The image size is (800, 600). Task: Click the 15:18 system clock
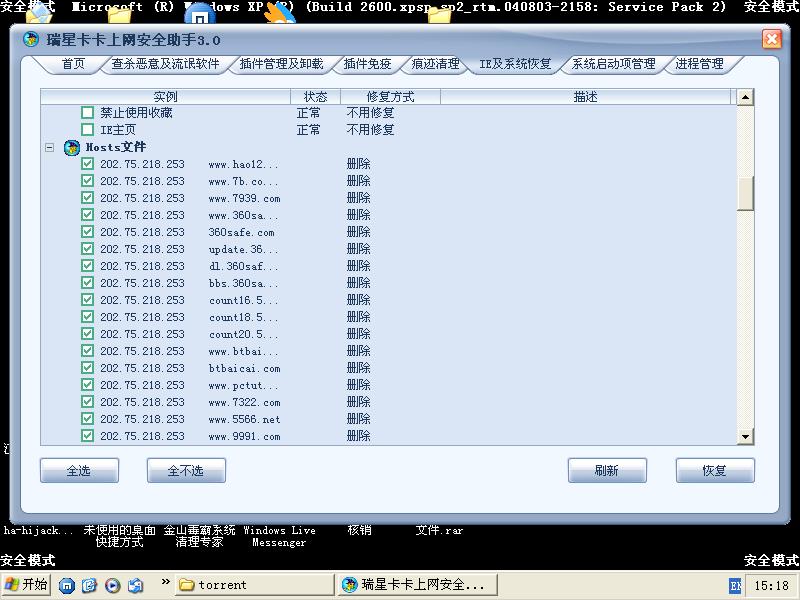771,585
